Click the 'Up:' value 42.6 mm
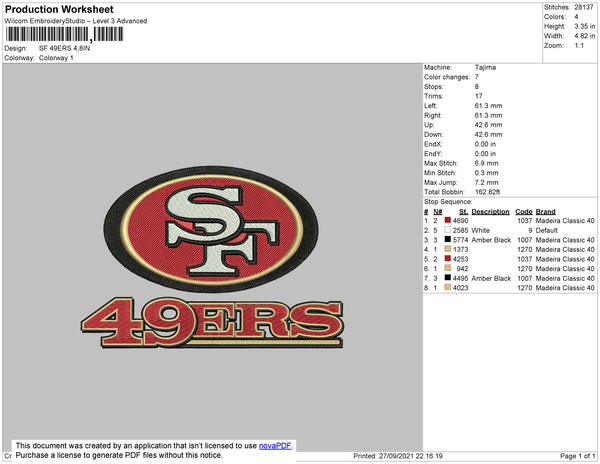The width and height of the screenshot is (600, 464). tap(488, 125)
